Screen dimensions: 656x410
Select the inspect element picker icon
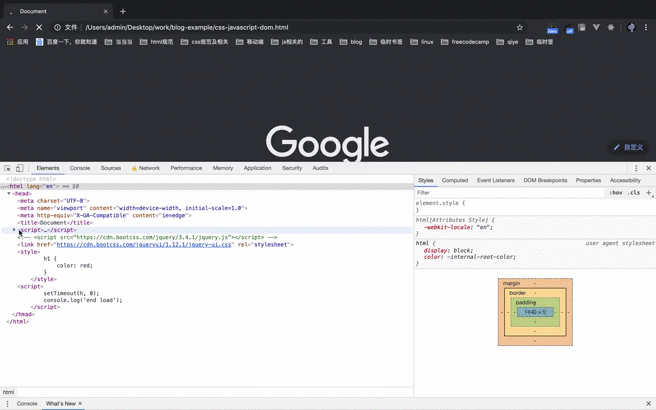coord(7,168)
